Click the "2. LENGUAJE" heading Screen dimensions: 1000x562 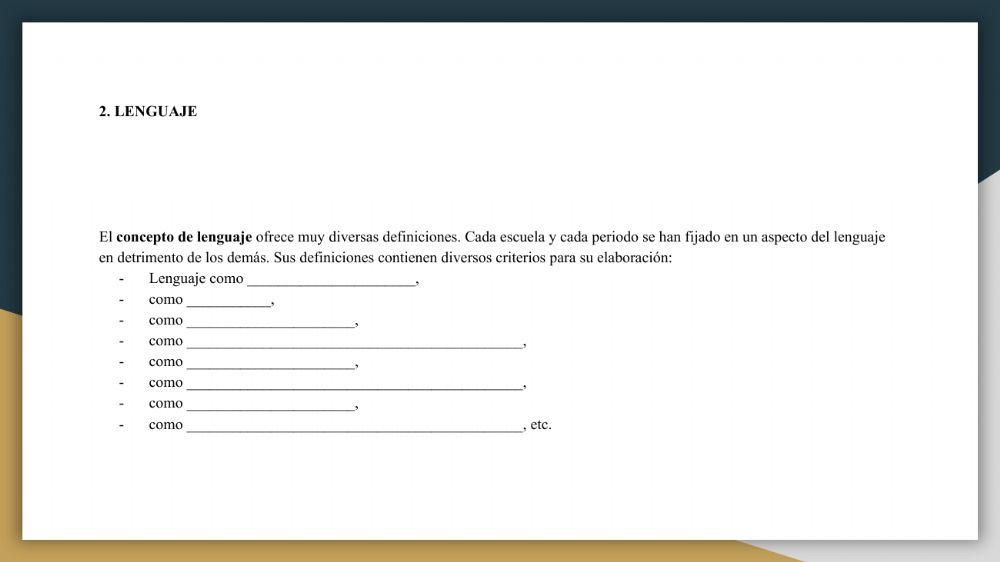148,112
